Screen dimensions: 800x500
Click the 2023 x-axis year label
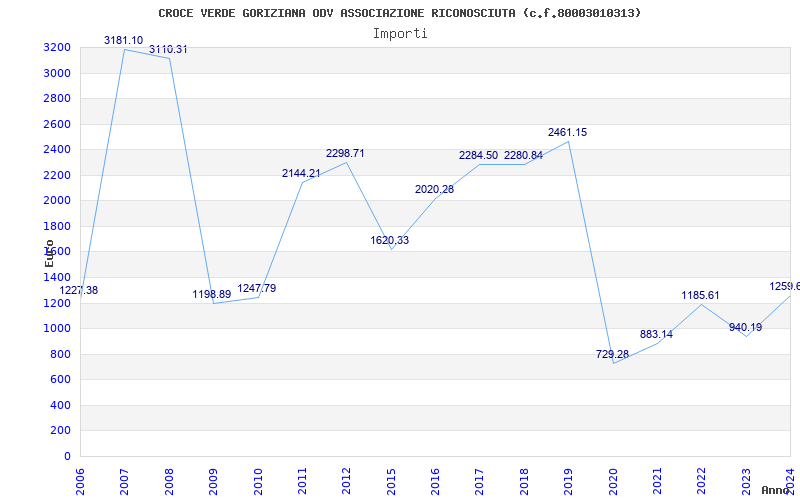[746, 481]
